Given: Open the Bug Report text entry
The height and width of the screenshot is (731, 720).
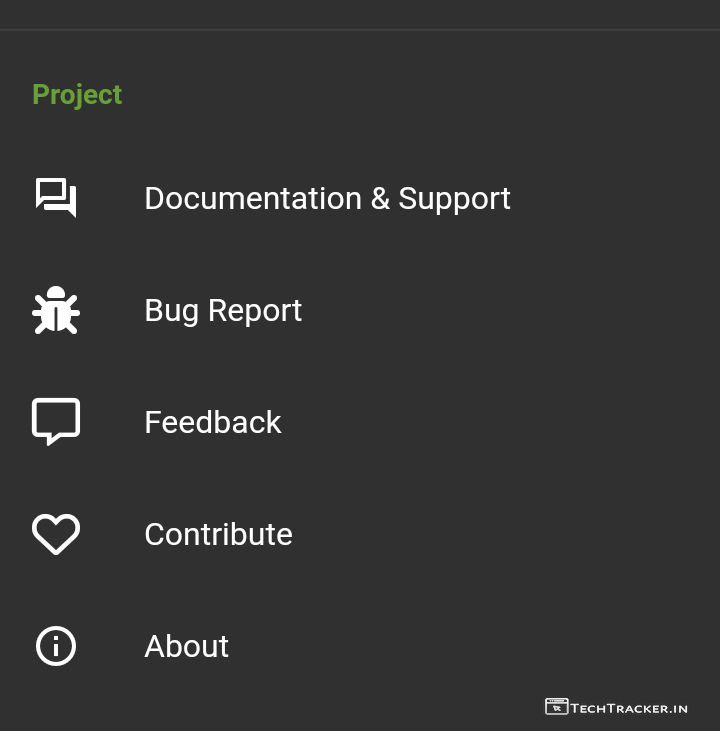Looking at the screenshot, I should pos(223,310).
